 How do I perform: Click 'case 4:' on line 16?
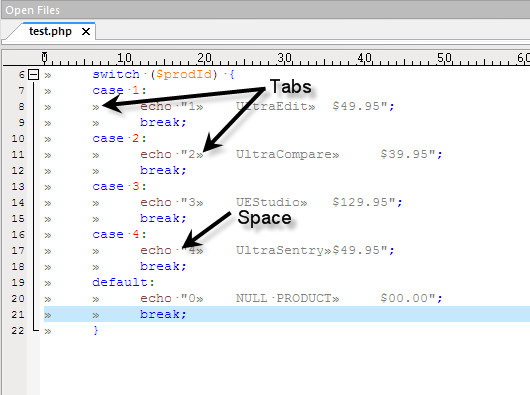point(119,234)
